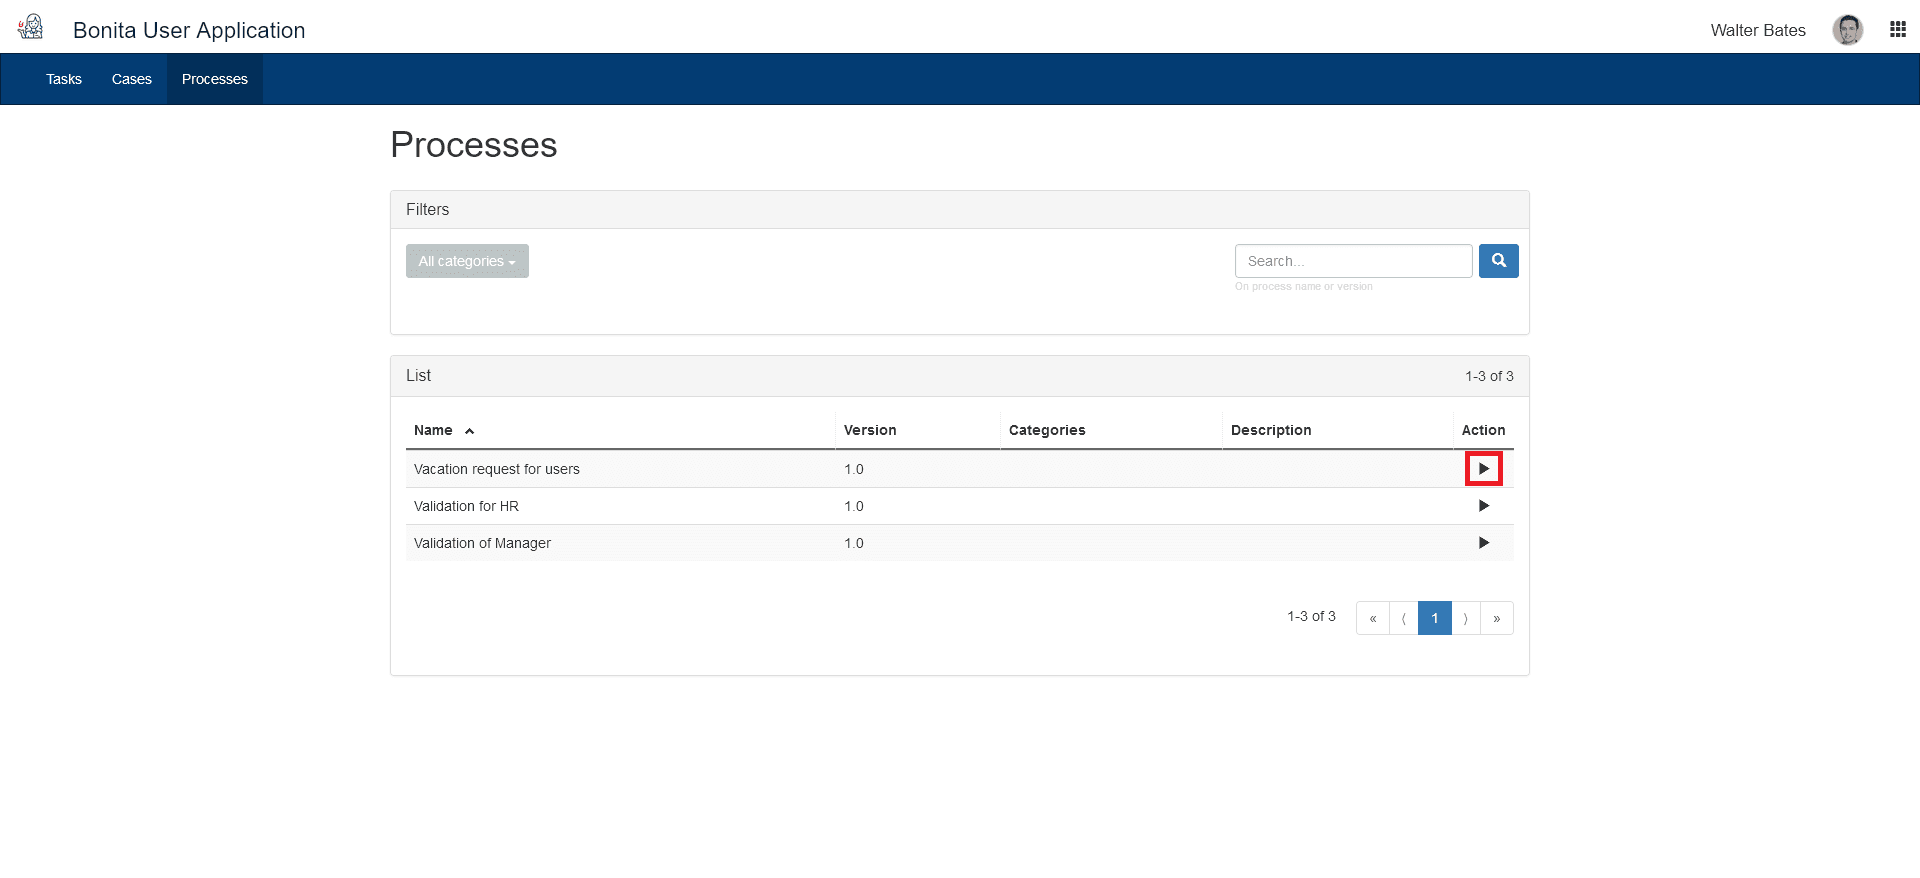The width and height of the screenshot is (1920, 878).
Task: Open the application grid menu icon
Action: click(x=1897, y=30)
